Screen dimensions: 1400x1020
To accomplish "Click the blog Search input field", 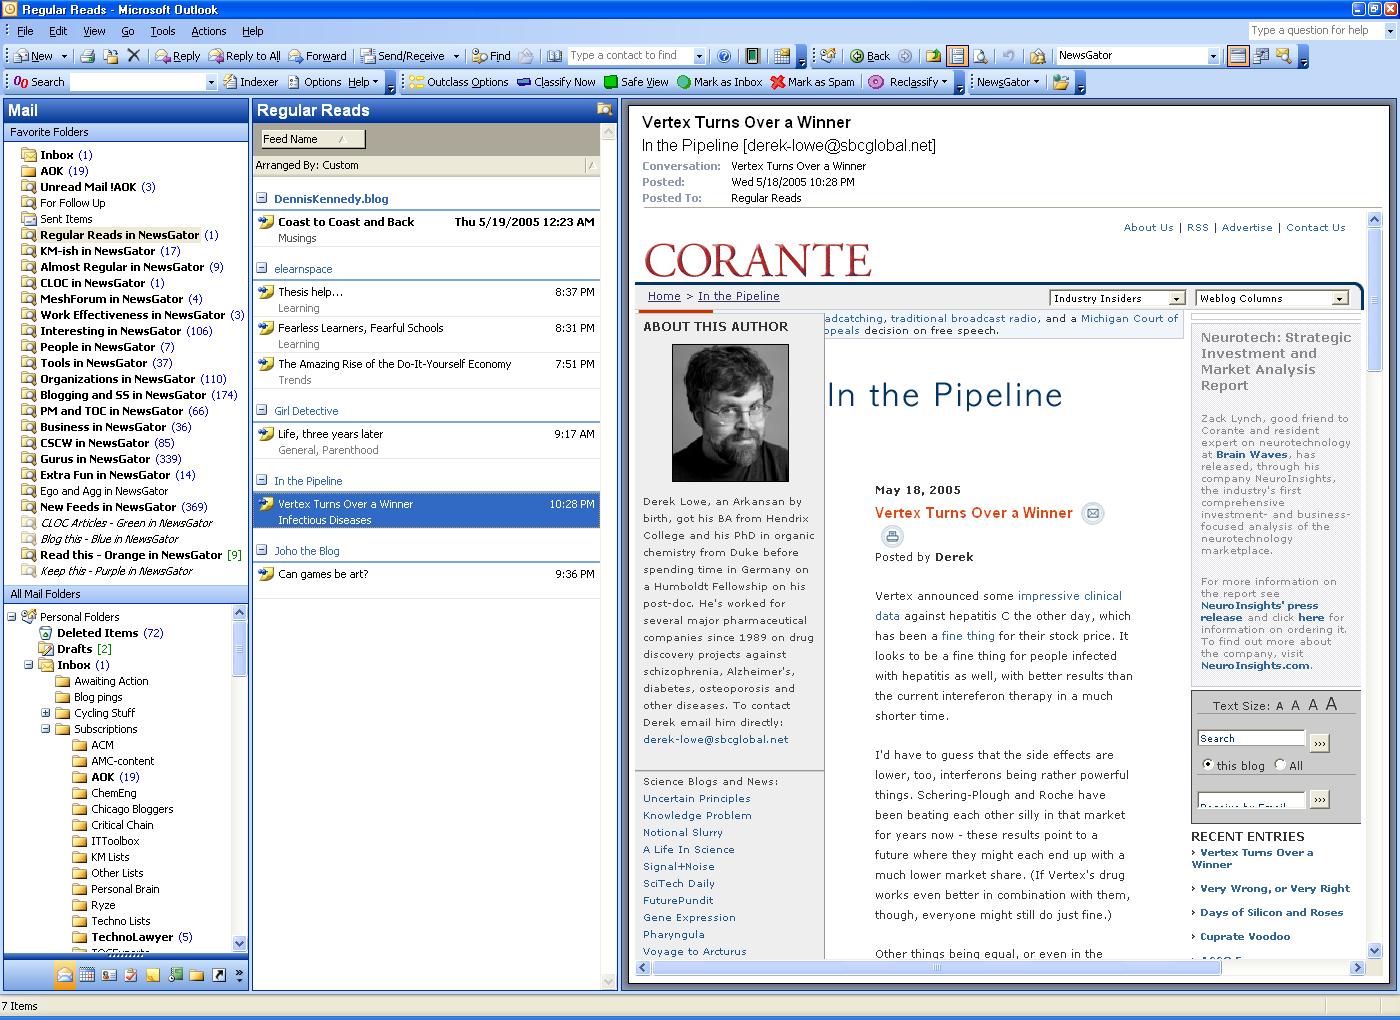I will 1251,738.
